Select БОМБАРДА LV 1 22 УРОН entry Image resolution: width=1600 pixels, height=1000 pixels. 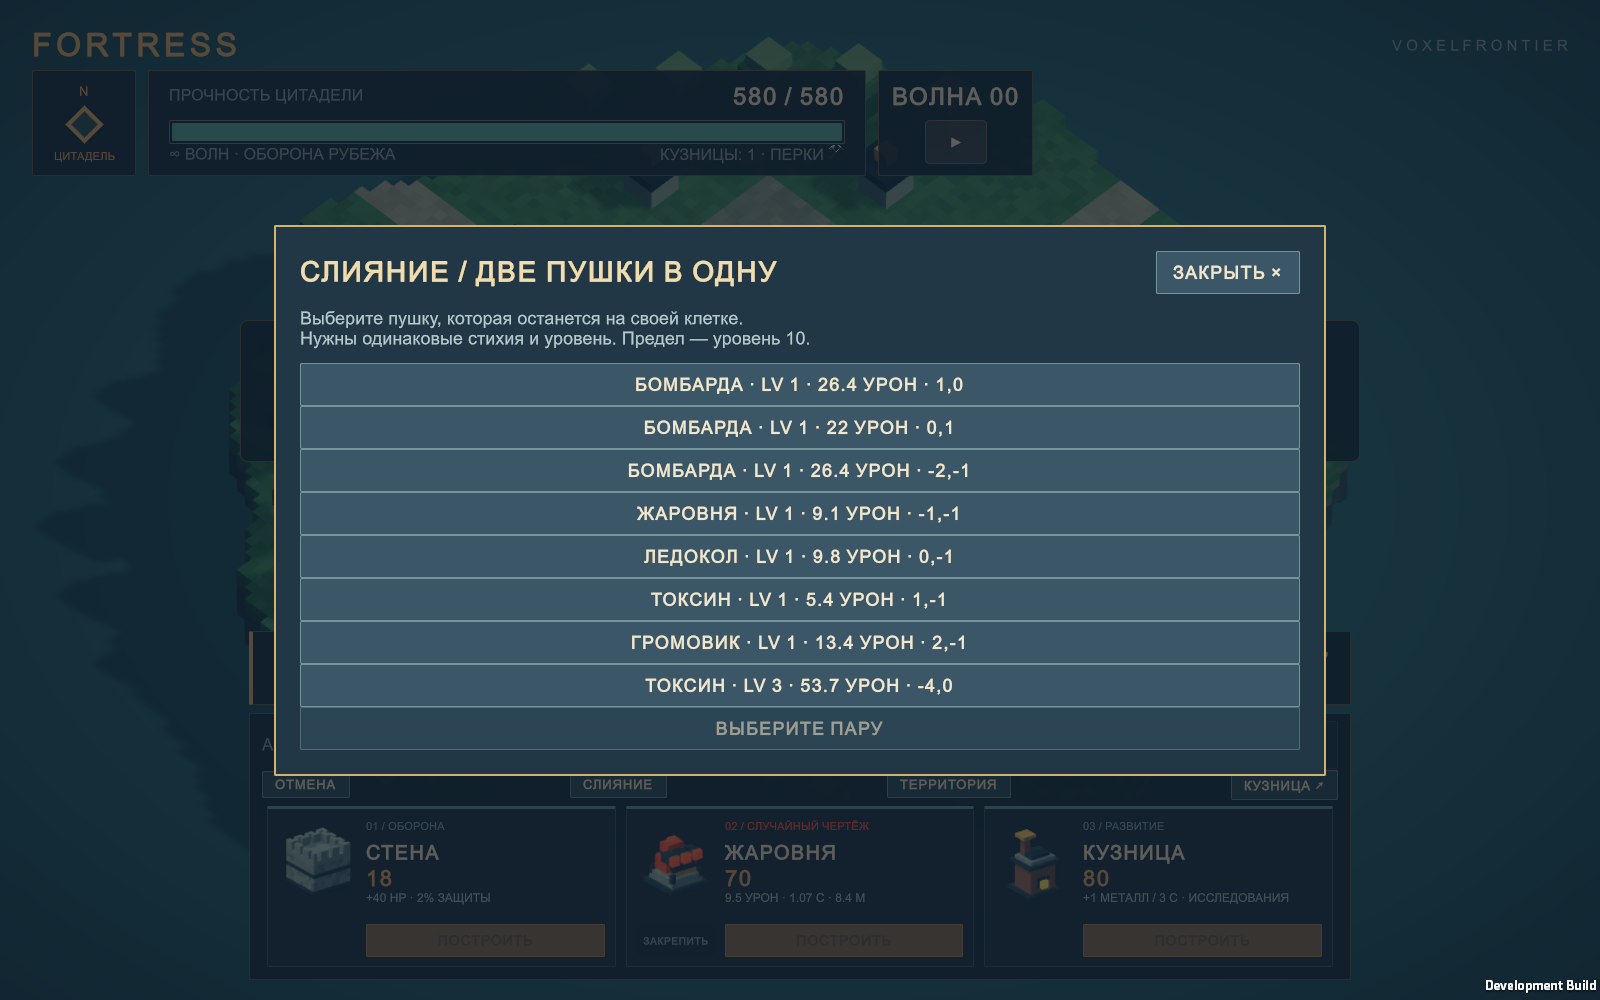799,428
